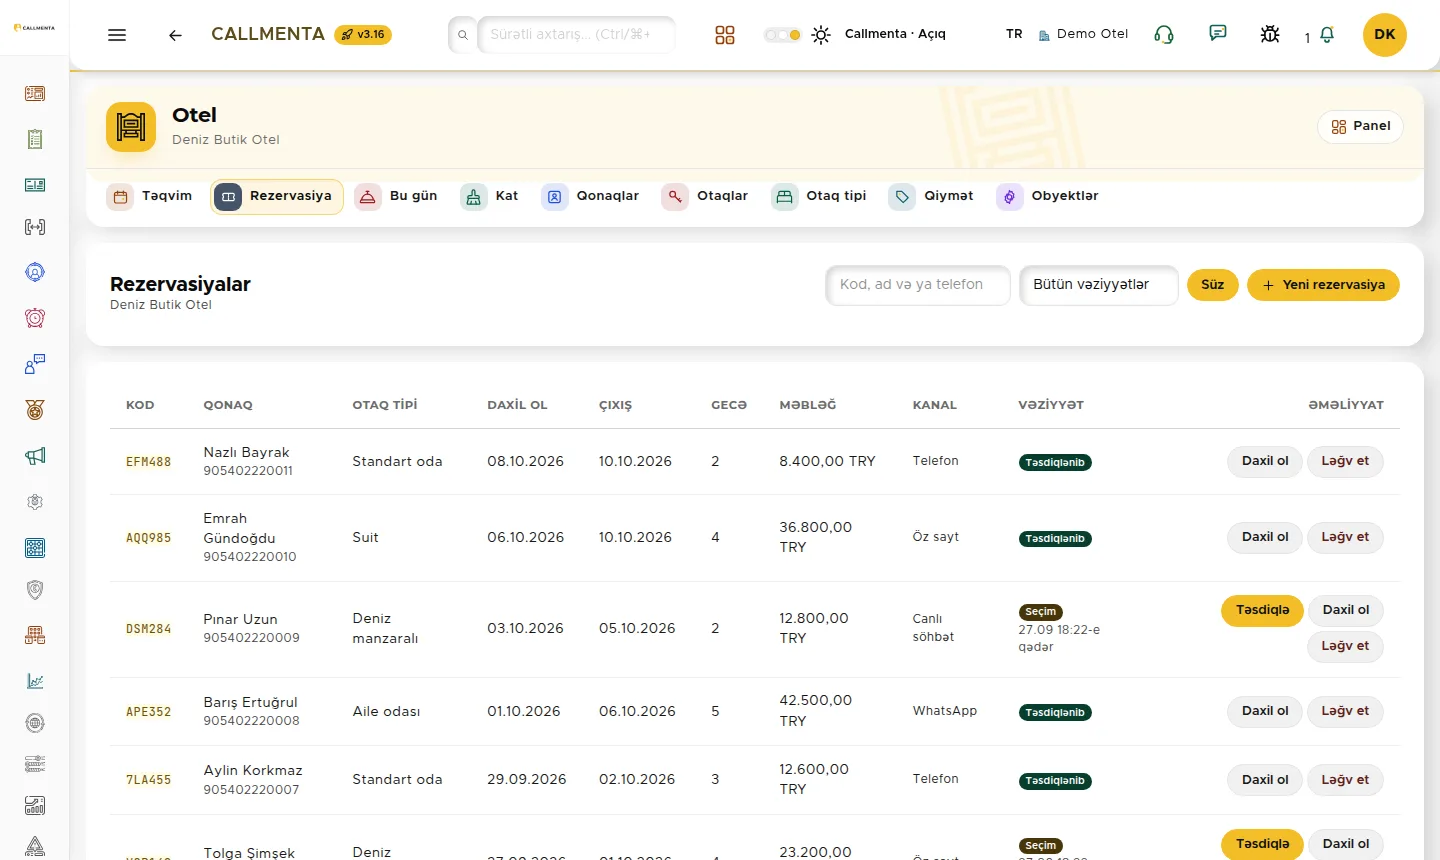The height and width of the screenshot is (860, 1440).
Task: Click Ləğv et for reservation AQQ985
Action: coord(1345,537)
